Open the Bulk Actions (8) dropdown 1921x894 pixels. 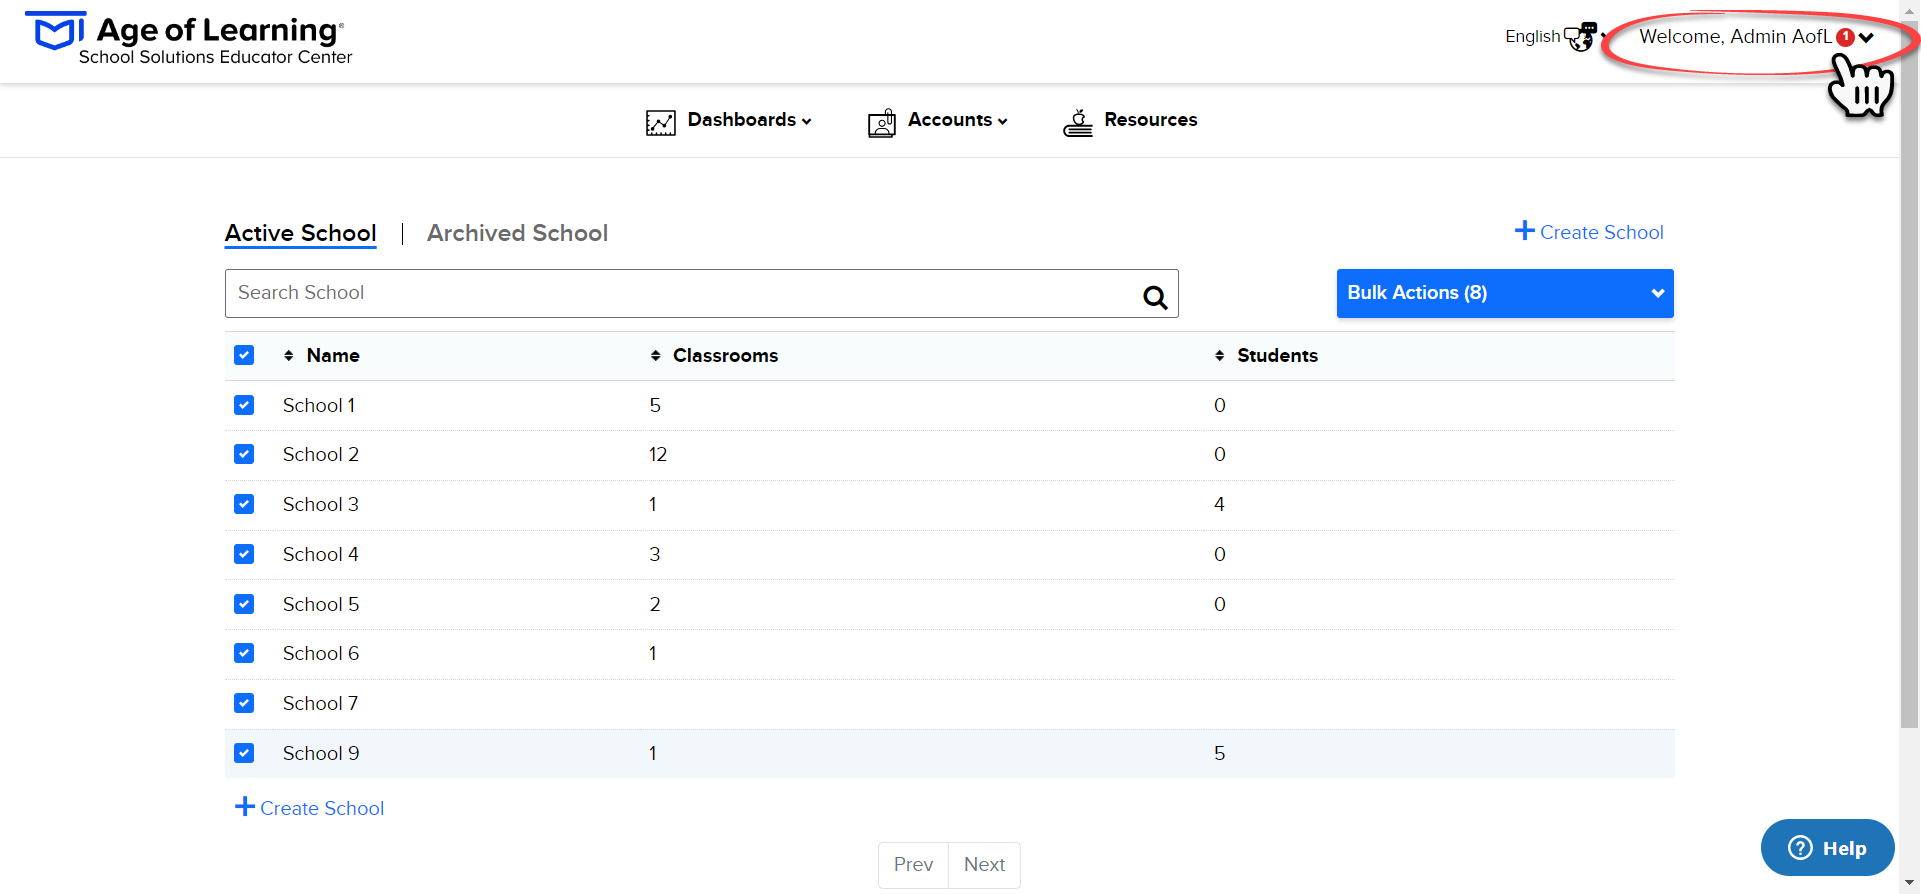(1505, 293)
